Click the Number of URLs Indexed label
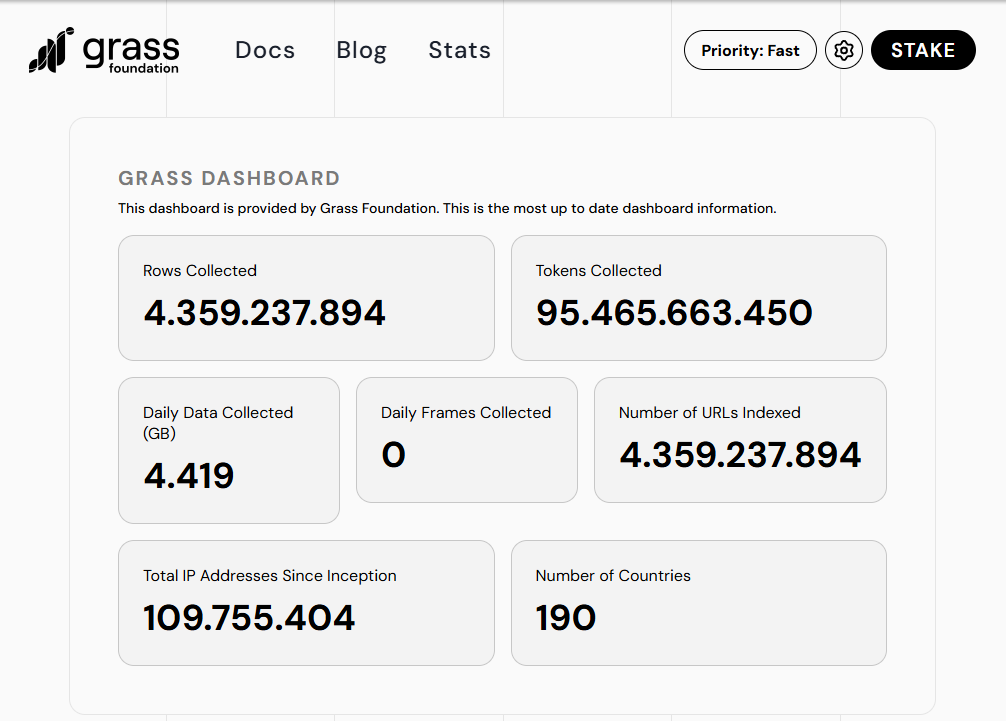 710,412
